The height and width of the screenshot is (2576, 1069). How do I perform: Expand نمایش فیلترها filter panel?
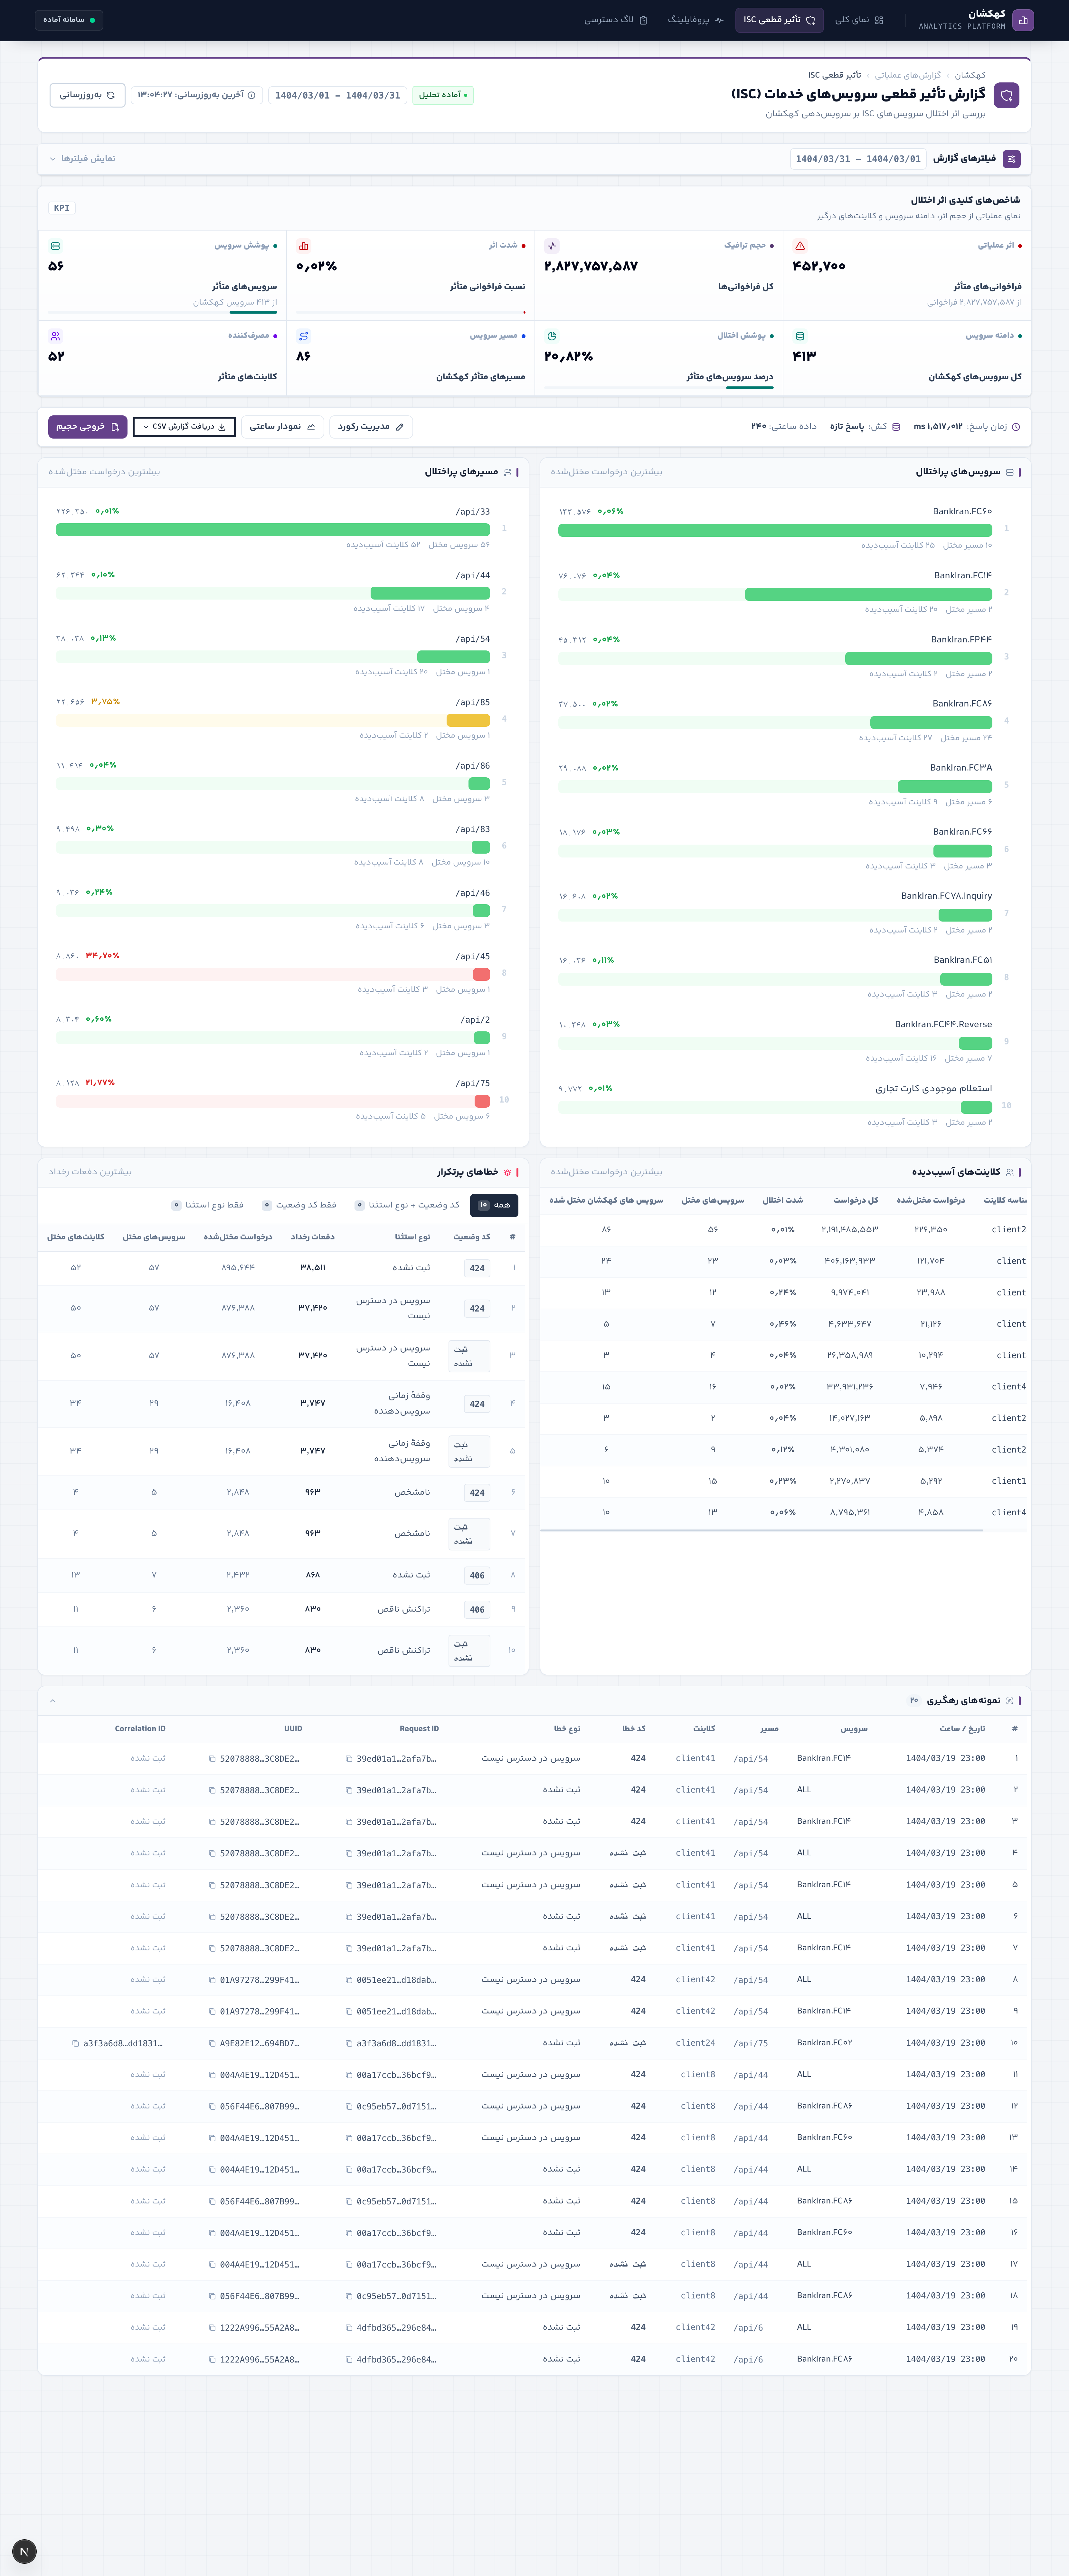(82, 159)
